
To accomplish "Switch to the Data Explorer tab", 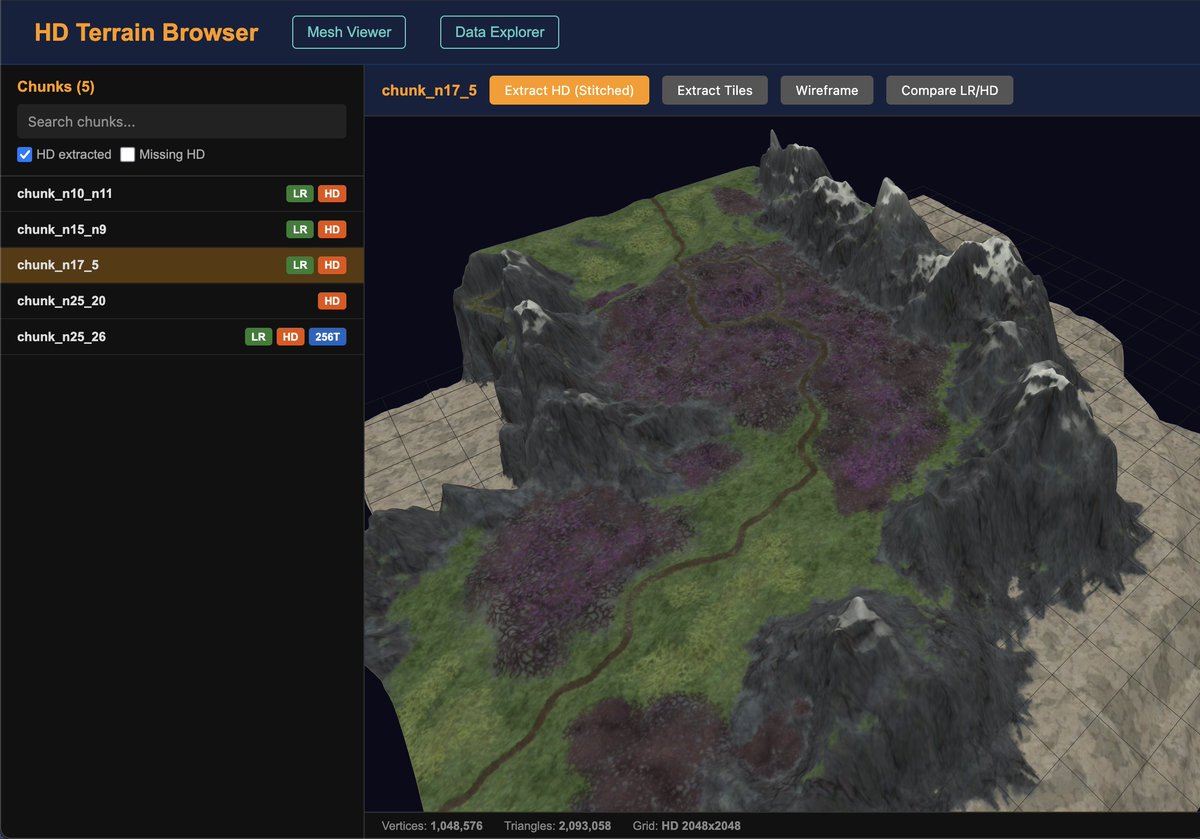I will [x=500, y=32].
